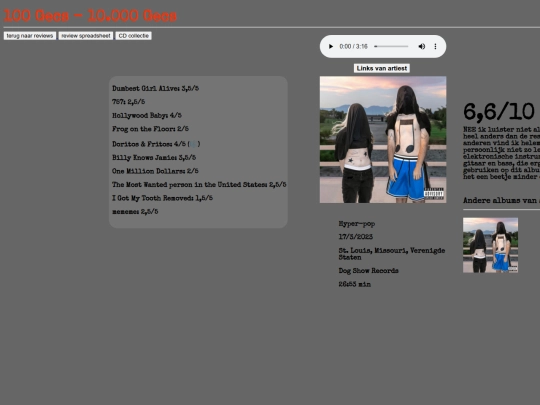
Task: Select 'Hollywood Baby: 4/5' track text
Action: 147,115
